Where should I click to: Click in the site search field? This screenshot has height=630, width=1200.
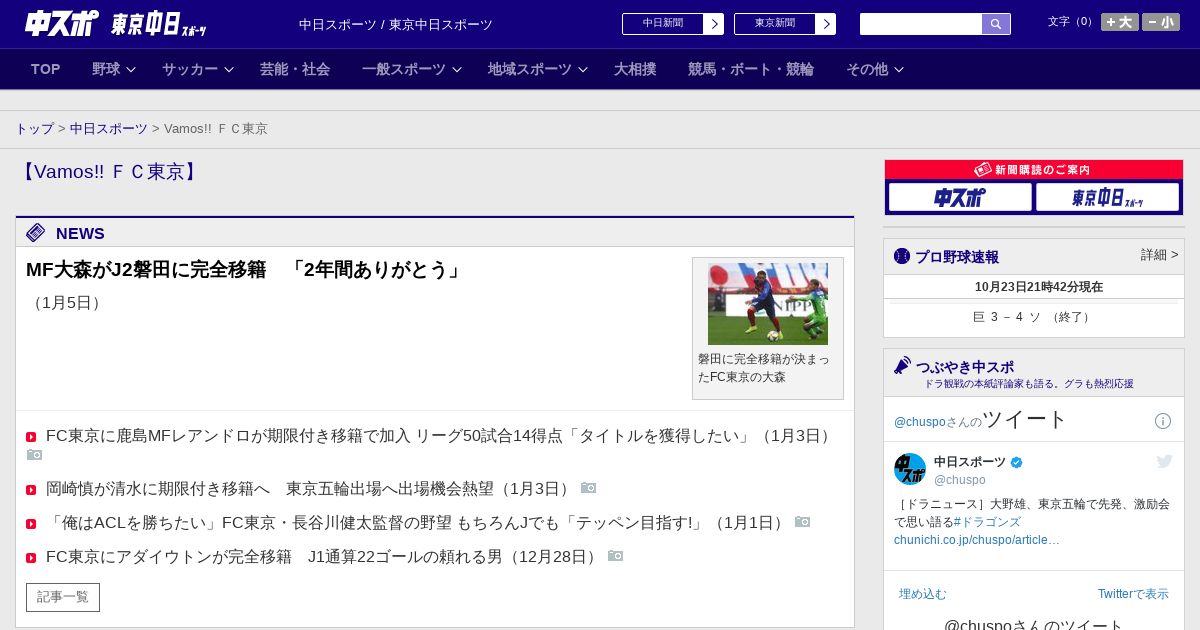[x=921, y=24]
